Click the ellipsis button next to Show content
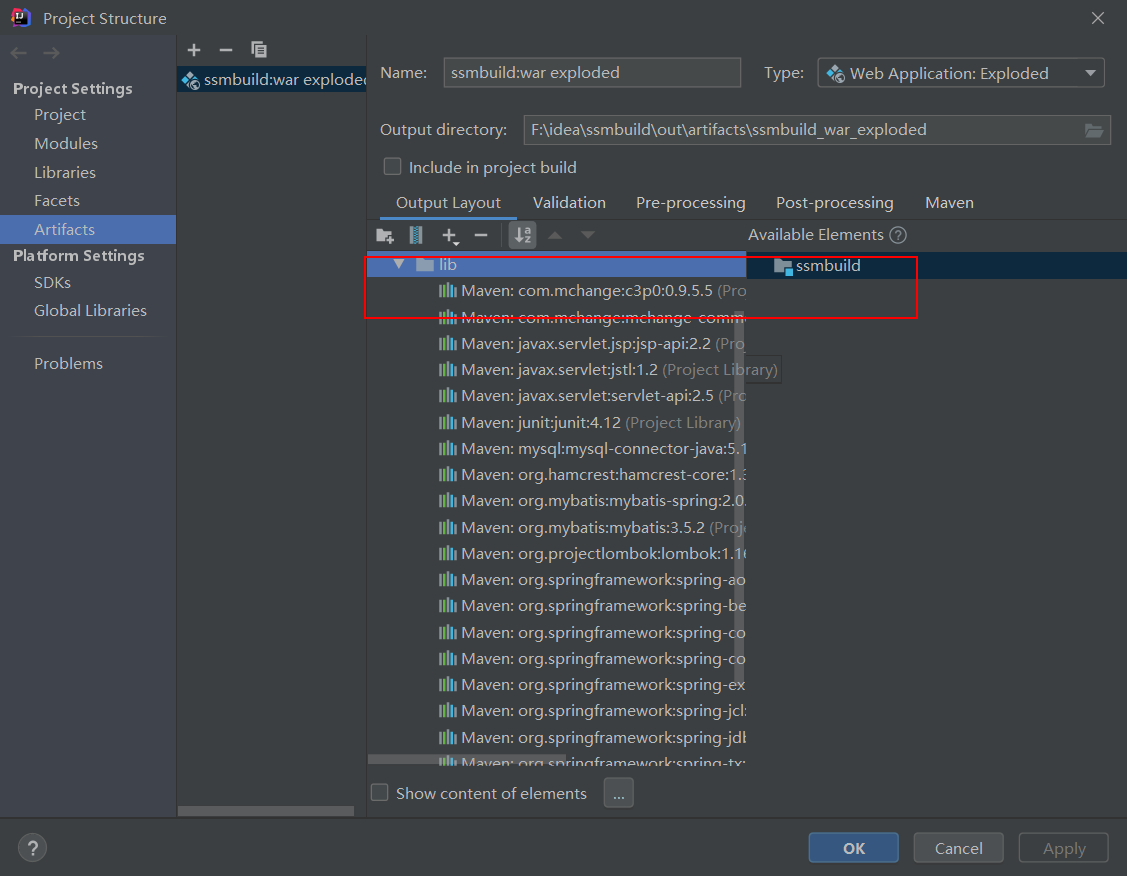 (619, 793)
